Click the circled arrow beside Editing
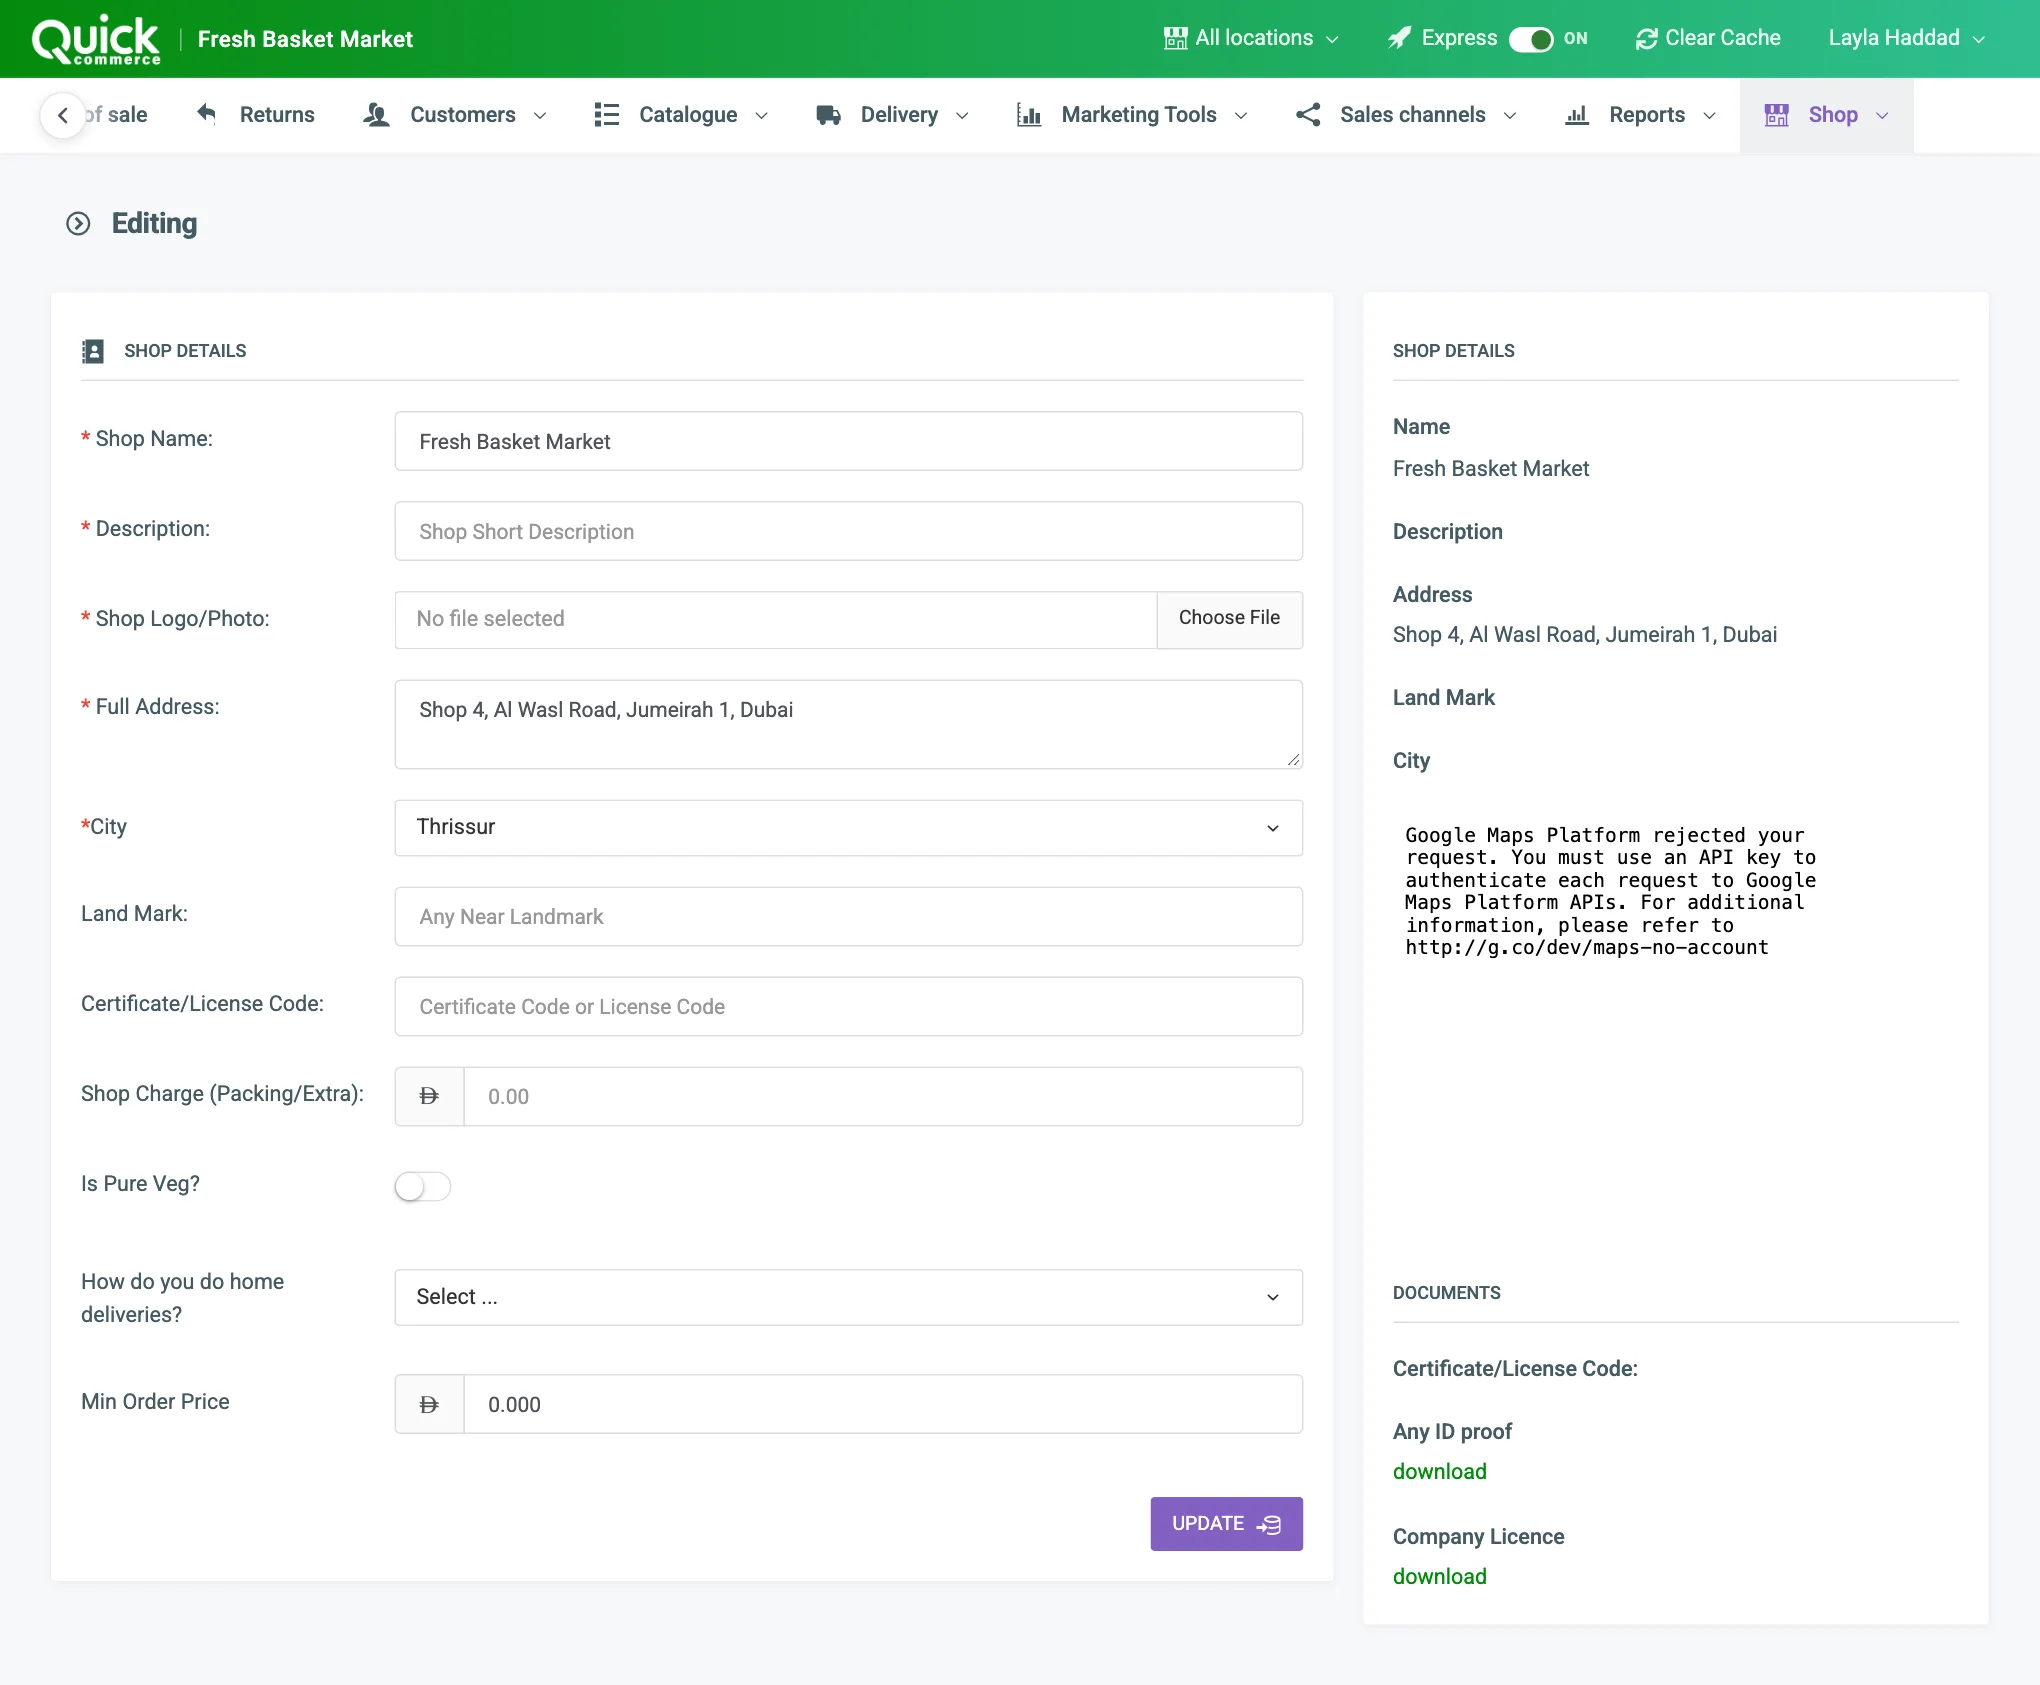 click(x=78, y=223)
